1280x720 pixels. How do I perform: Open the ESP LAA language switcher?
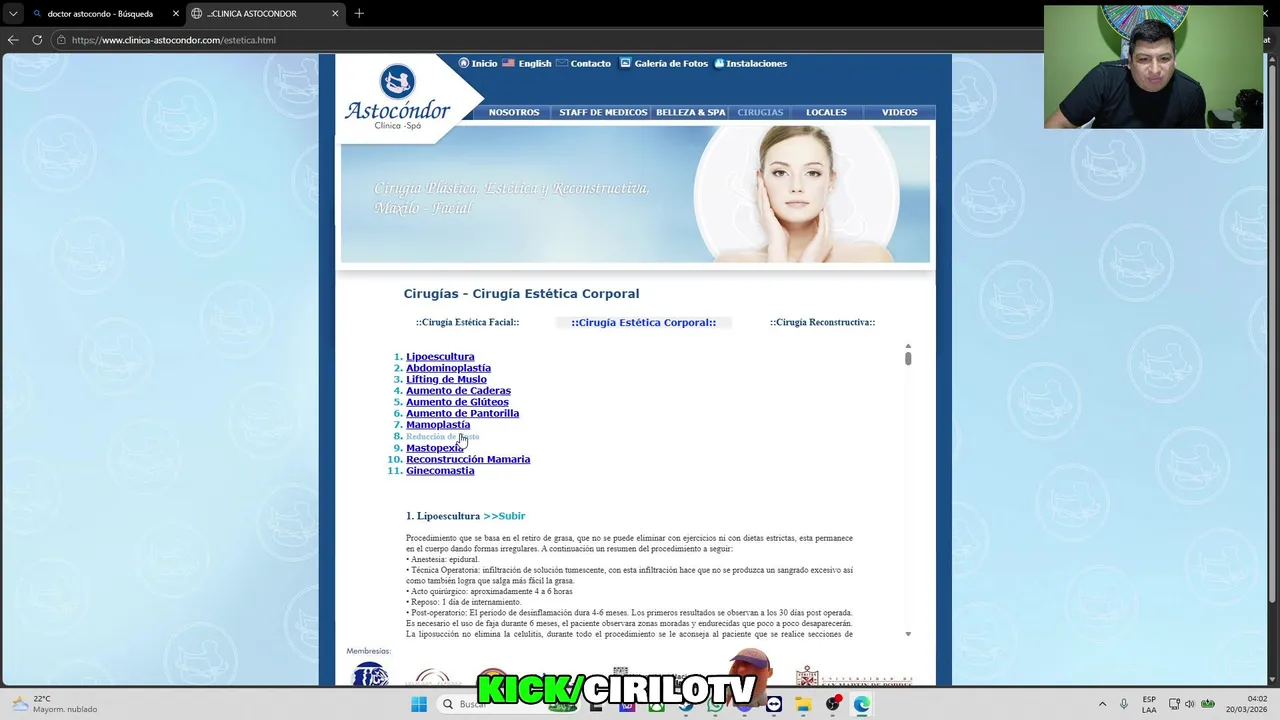click(1149, 704)
